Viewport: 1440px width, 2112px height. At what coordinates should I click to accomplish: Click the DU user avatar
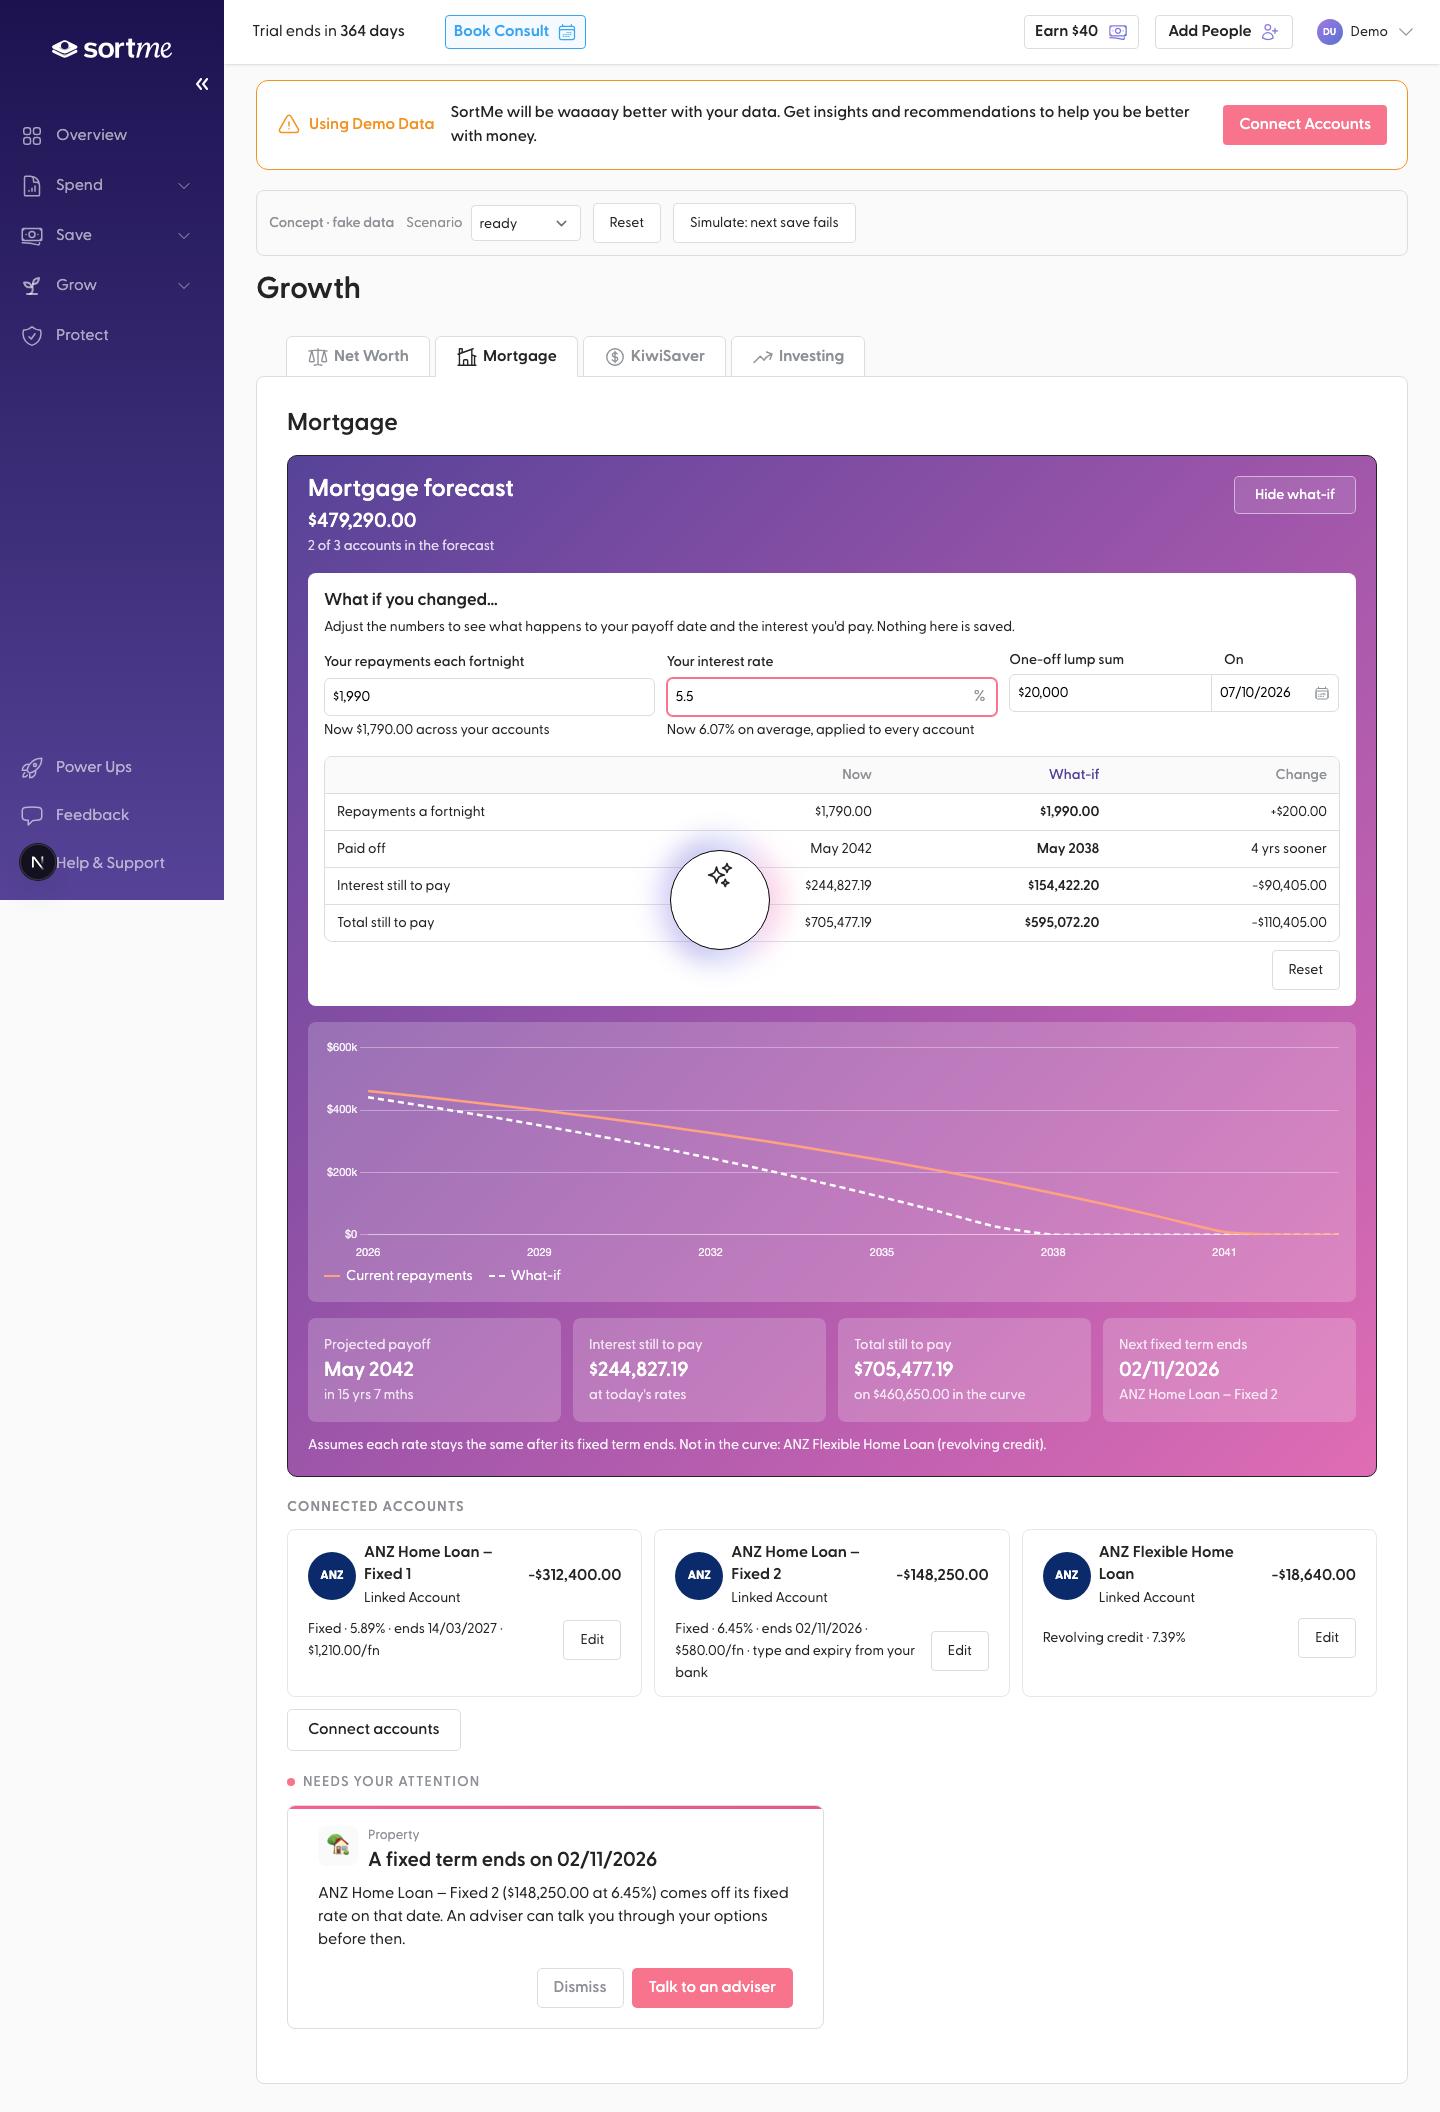pyautogui.click(x=1329, y=32)
